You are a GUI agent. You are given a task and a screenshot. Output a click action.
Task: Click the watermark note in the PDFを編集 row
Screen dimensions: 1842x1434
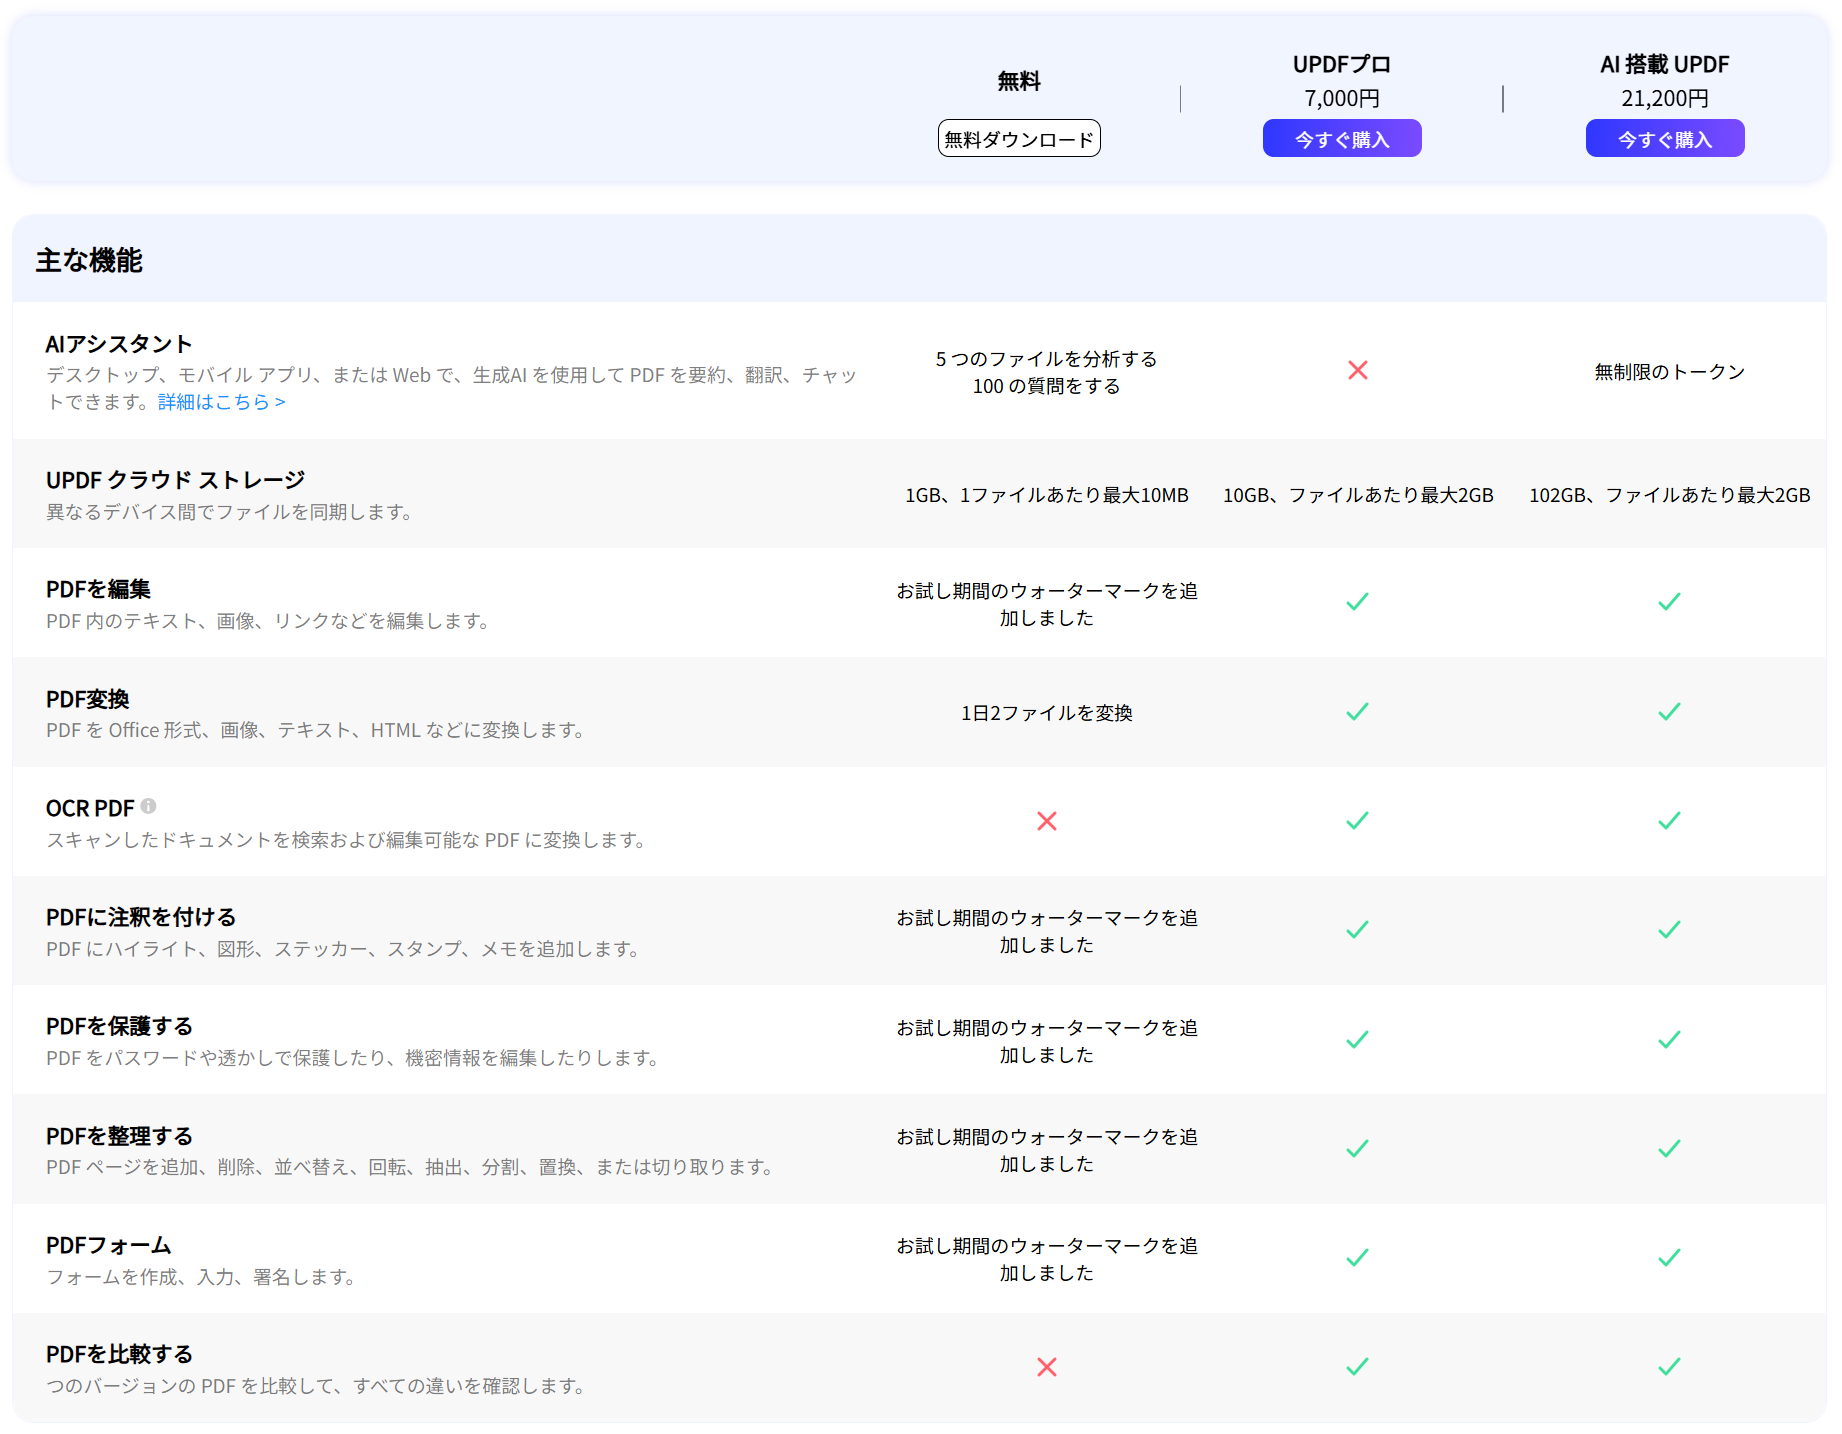(x=1047, y=604)
